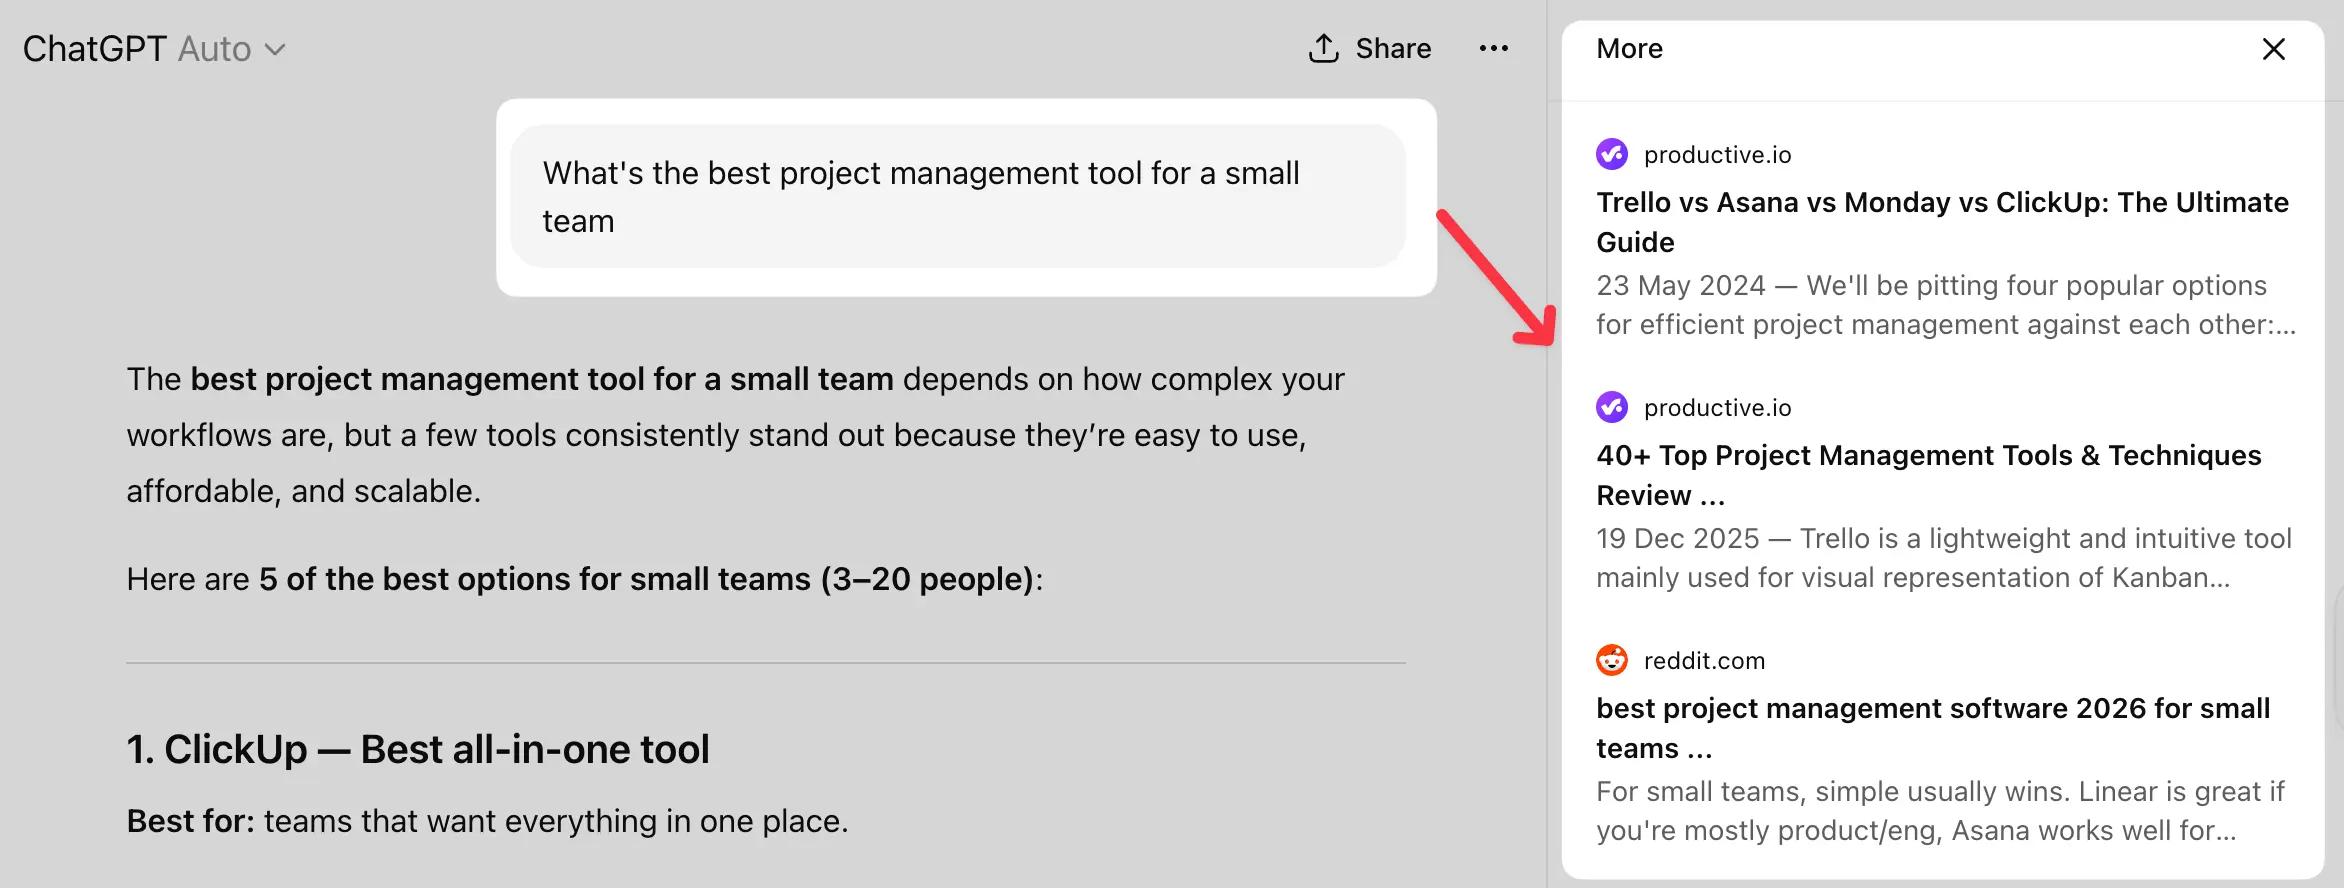Click 'Best for: teams that want everything' text

point(487,821)
